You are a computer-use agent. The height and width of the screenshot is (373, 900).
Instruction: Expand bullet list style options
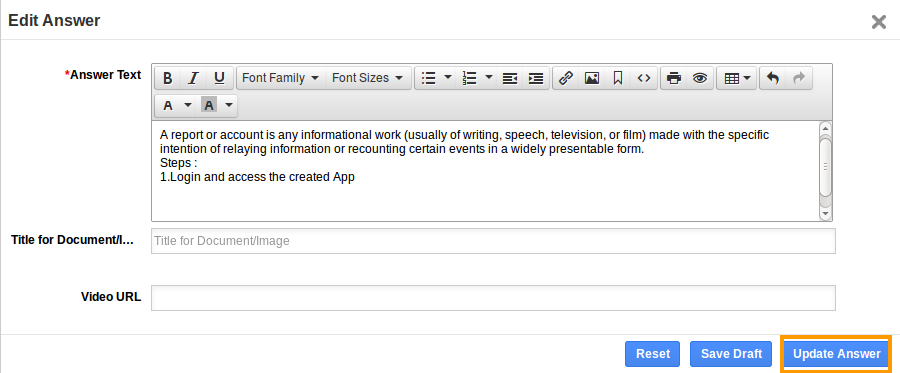tap(448, 78)
